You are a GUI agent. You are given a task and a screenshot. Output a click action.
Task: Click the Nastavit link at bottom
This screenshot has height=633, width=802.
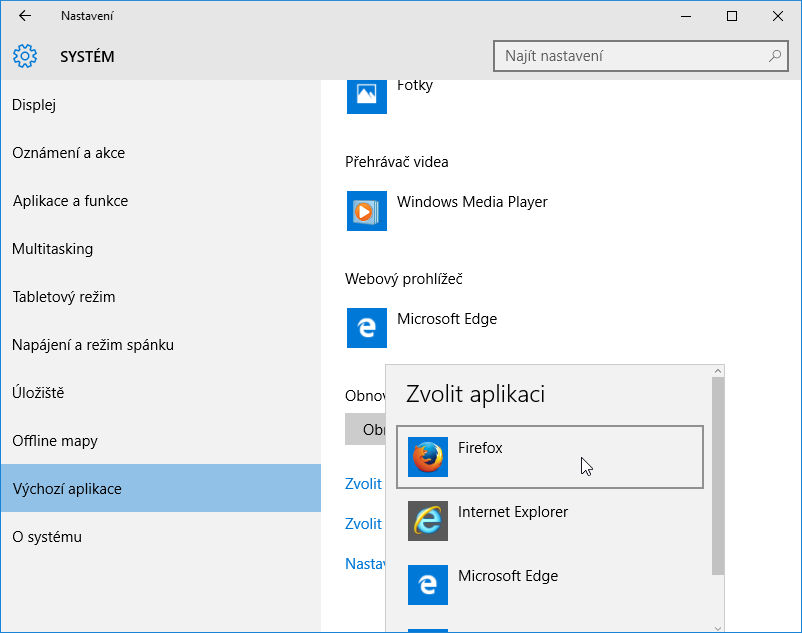(365, 564)
